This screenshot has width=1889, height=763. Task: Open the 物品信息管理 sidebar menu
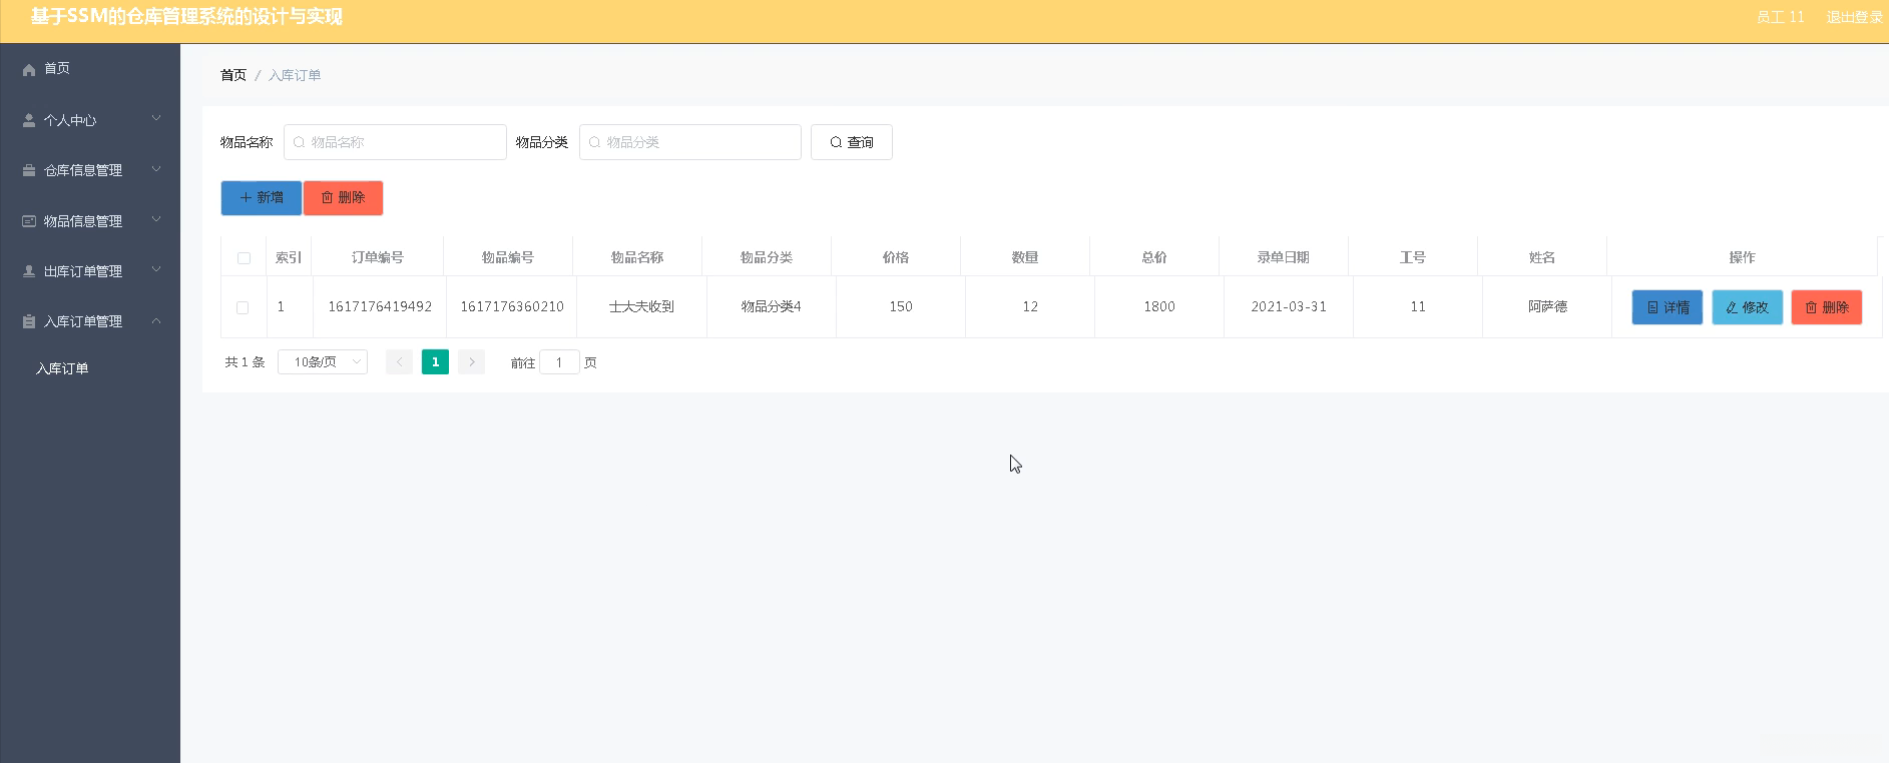click(90, 221)
